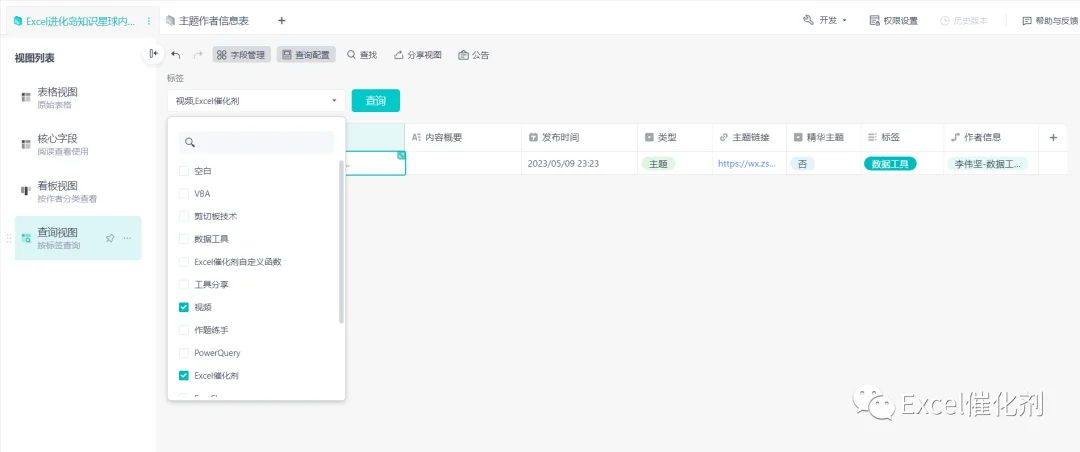The image size is (1080, 452).
Task: Expand the selected cell with corner icon
Action: coord(402,156)
